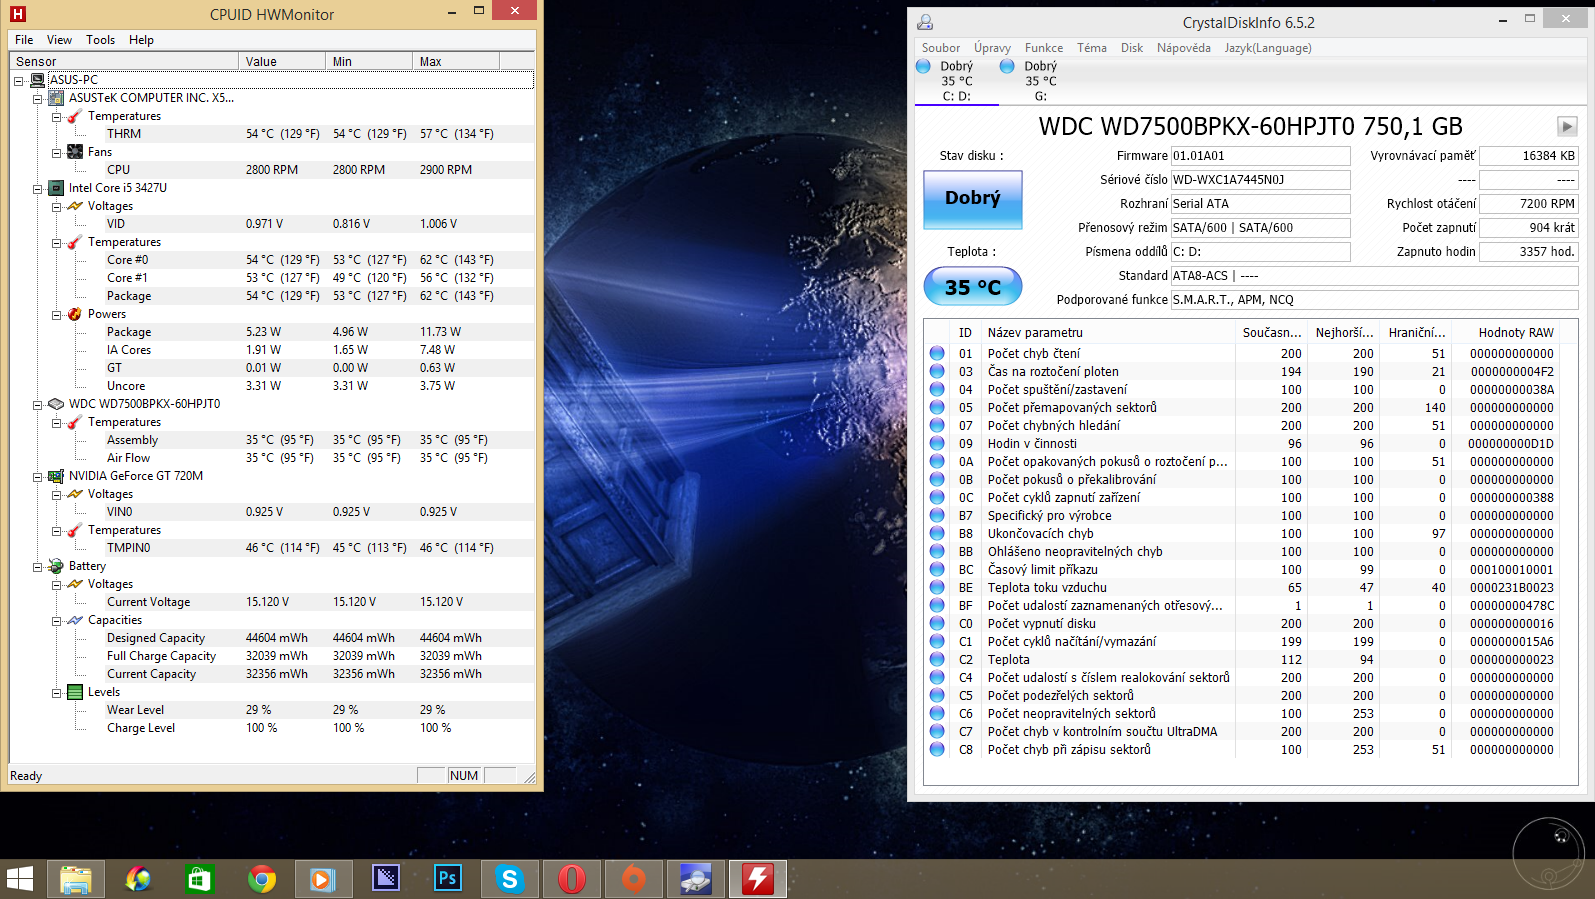Launch Opera browser from the taskbar
The width and height of the screenshot is (1595, 899).
572,879
